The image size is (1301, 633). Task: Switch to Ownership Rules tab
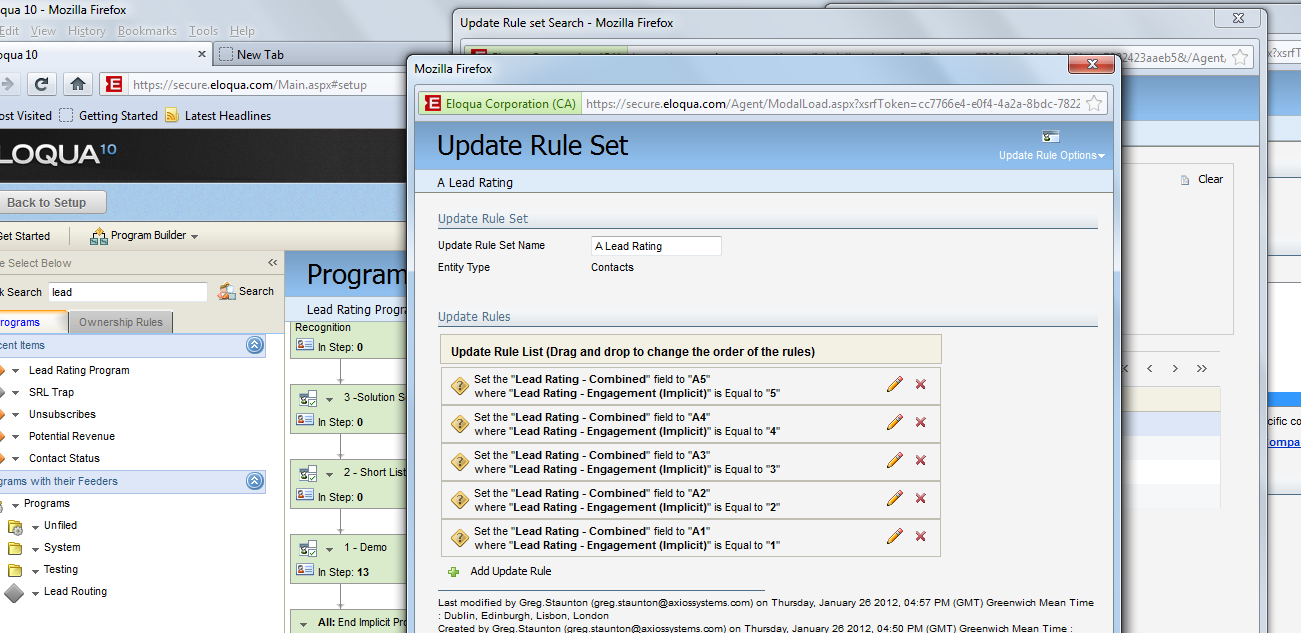click(121, 322)
